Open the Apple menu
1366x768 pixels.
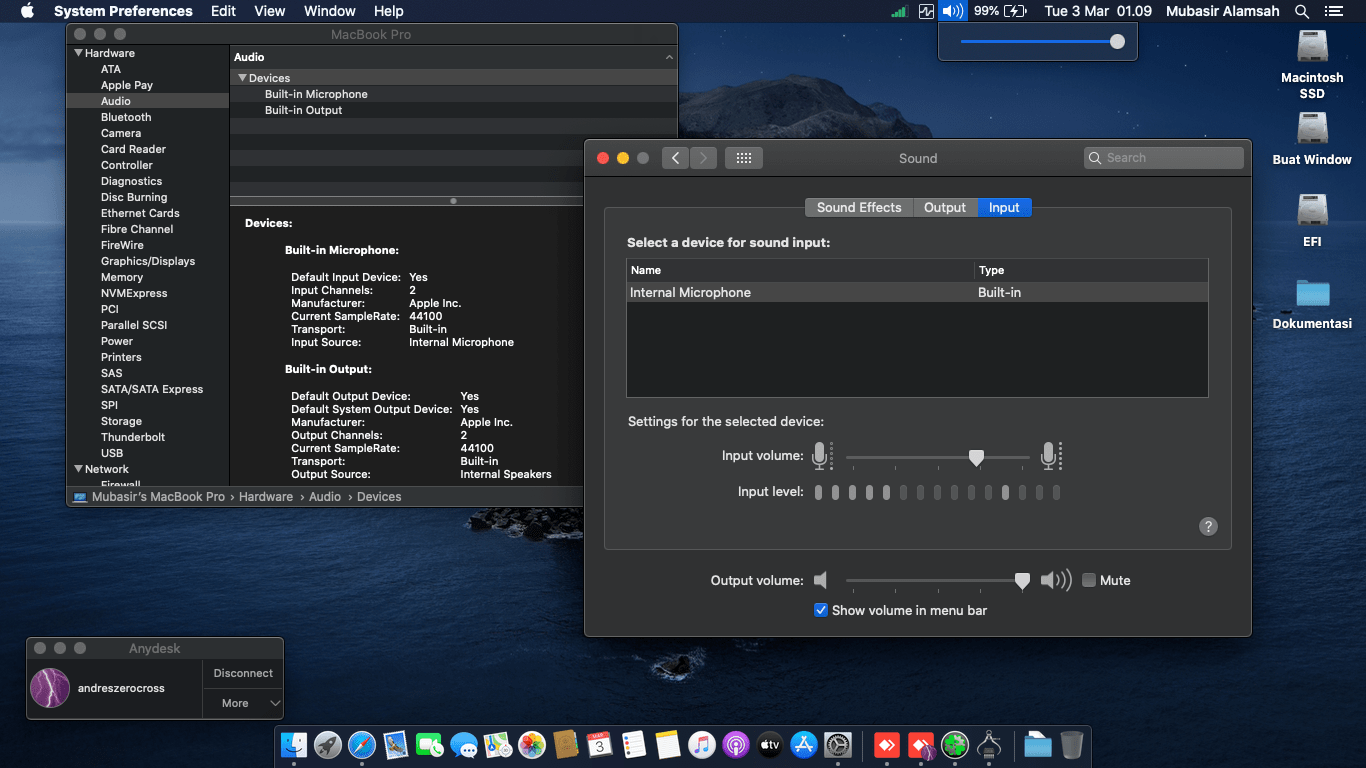pos(27,11)
